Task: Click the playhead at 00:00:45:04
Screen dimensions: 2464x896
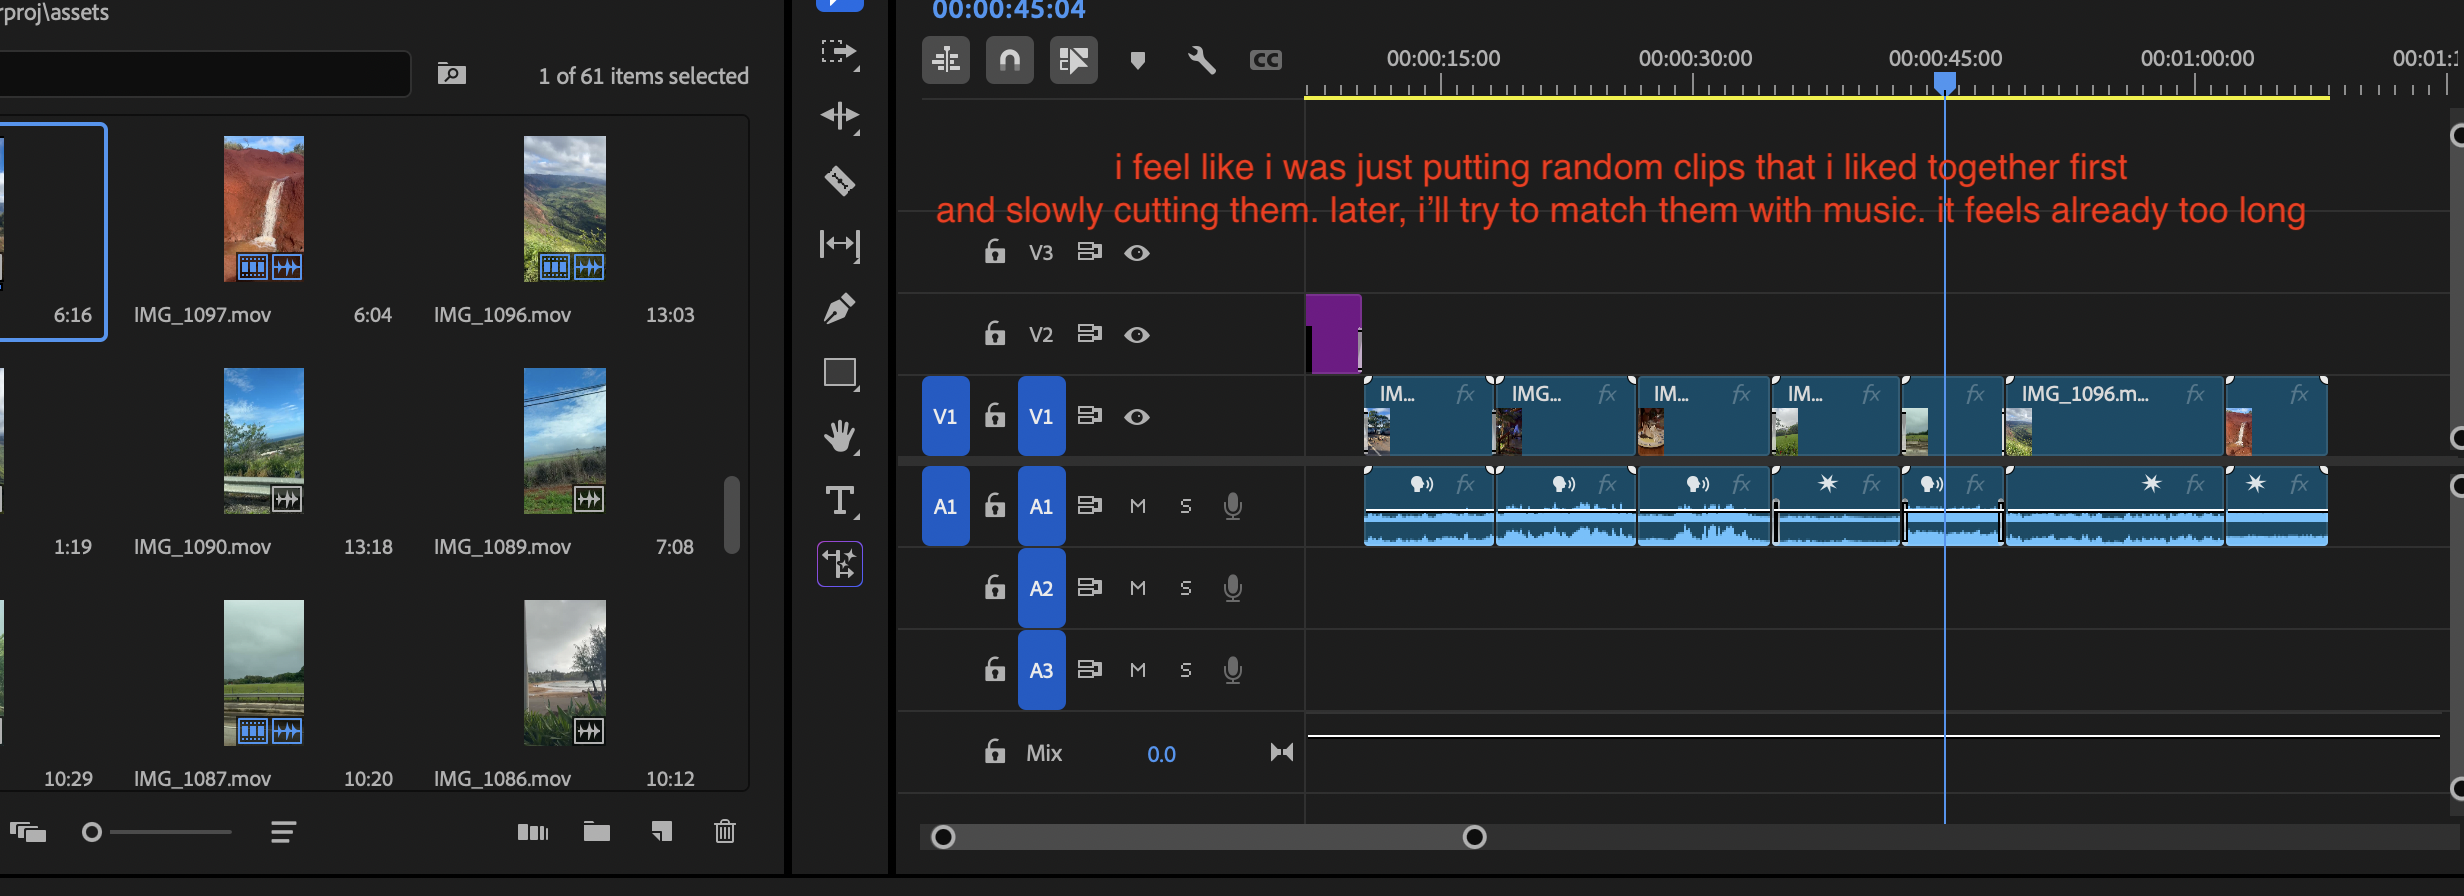Action: pyautogui.click(x=1944, y=83)
